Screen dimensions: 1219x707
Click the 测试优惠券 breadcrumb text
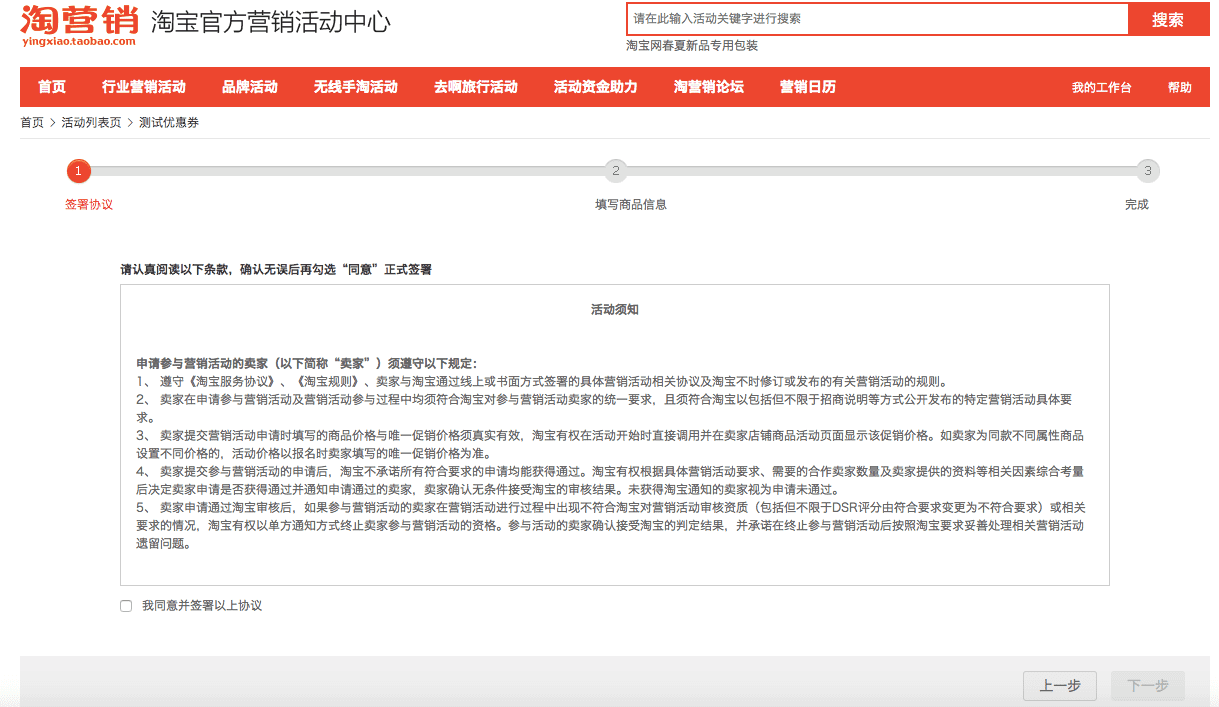coord(169,122)
